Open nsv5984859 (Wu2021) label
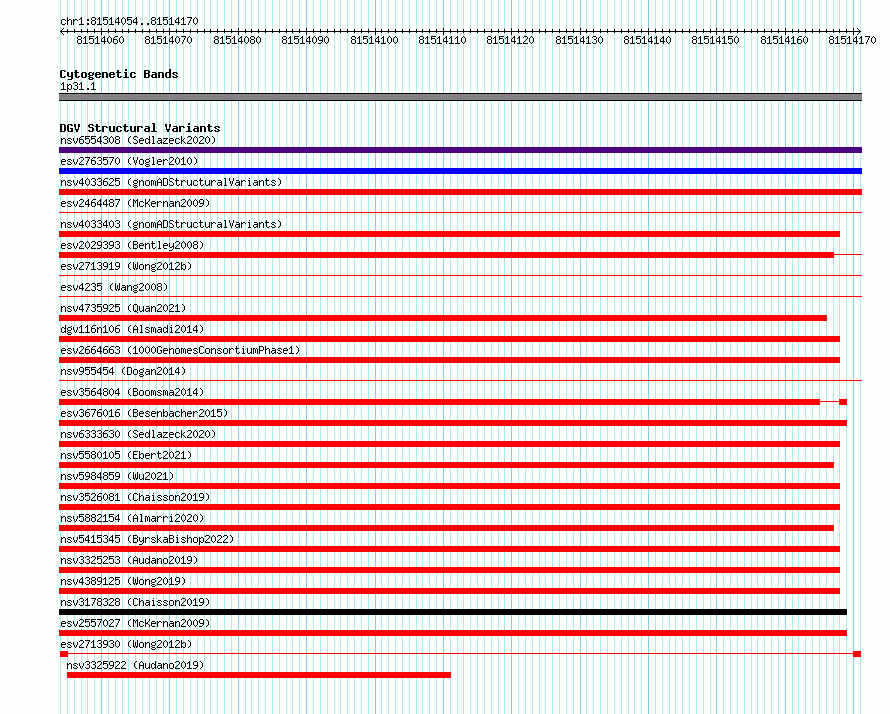 tap(117, 476)
